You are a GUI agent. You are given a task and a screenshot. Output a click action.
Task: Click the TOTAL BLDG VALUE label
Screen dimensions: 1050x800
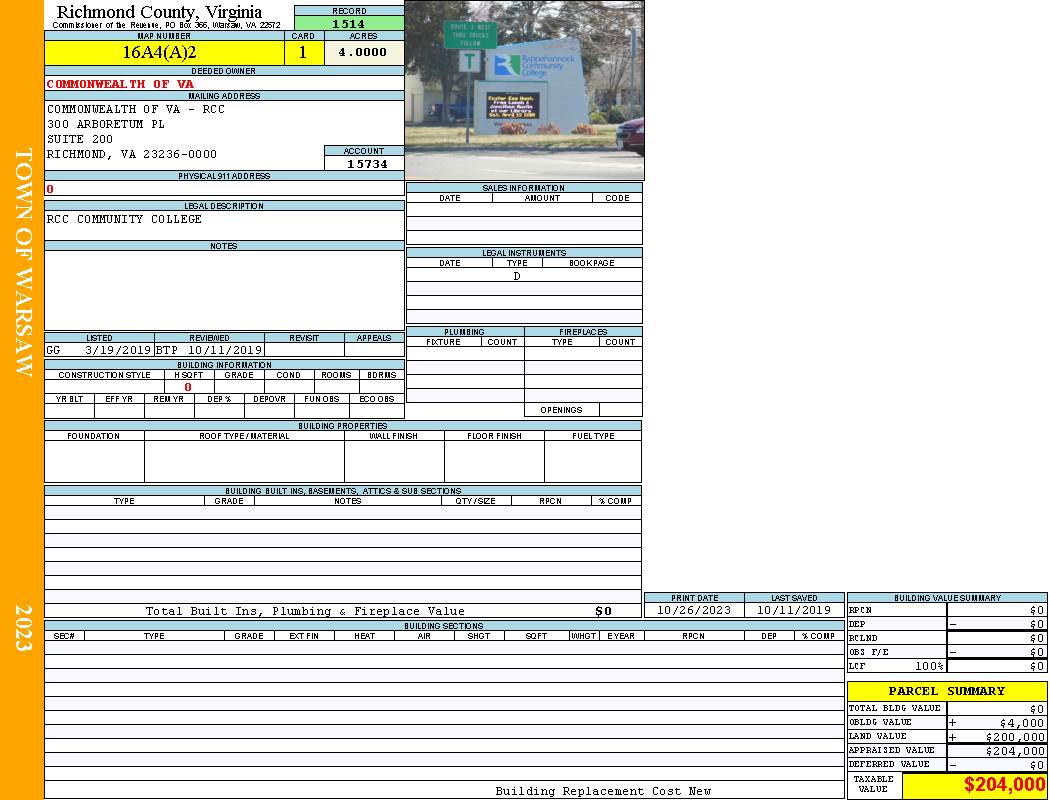pyautogui.click(x=895, y=708)
